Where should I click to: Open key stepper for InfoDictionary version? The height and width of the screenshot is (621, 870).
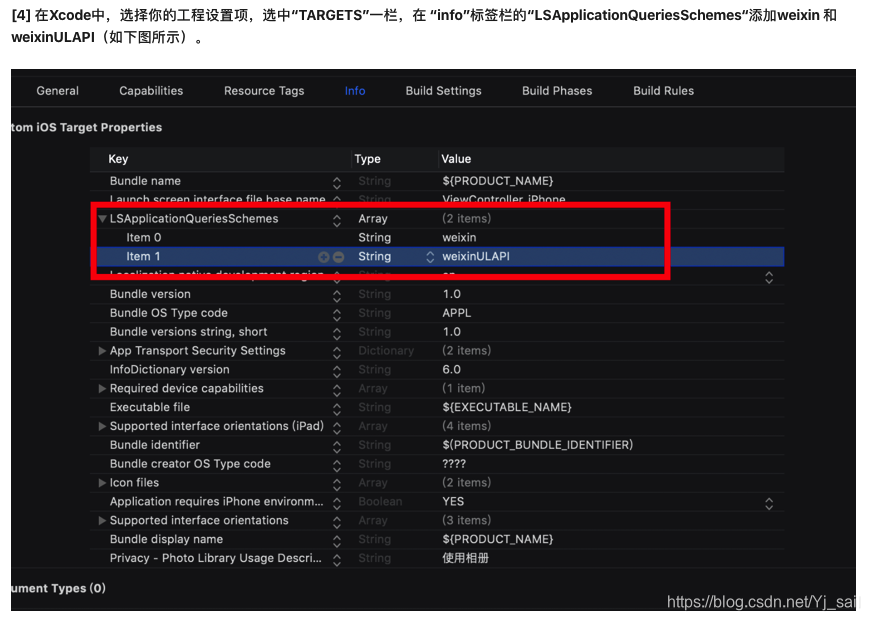pyautogui.click(x=337, y=372)
